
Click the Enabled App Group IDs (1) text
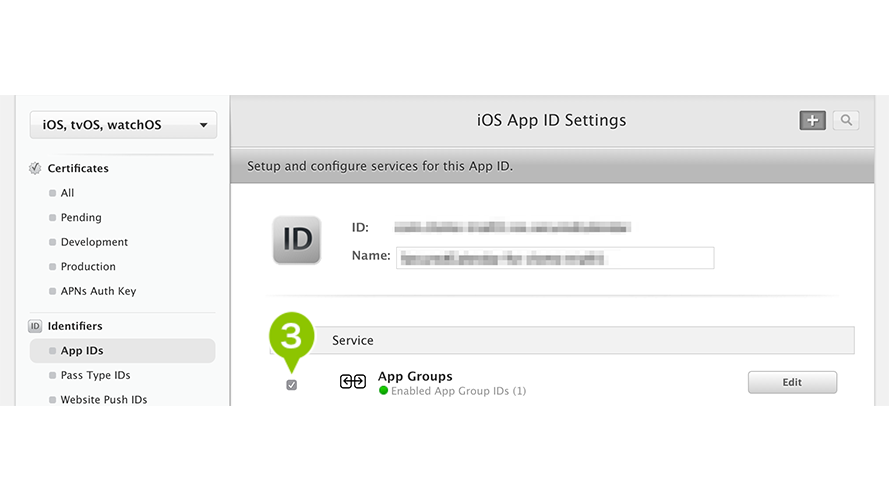[458, 391]
